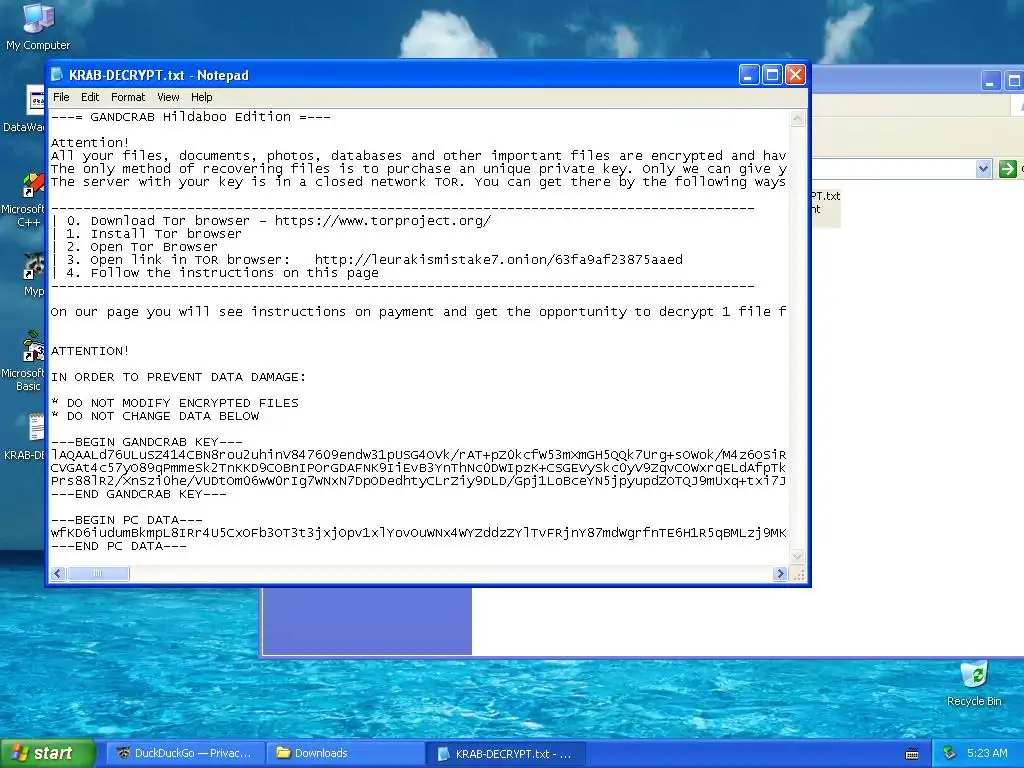Click the horizontal scrollbar right arrow in Notepad
This screenshot has height=768, width=1024.
[780, 573]
